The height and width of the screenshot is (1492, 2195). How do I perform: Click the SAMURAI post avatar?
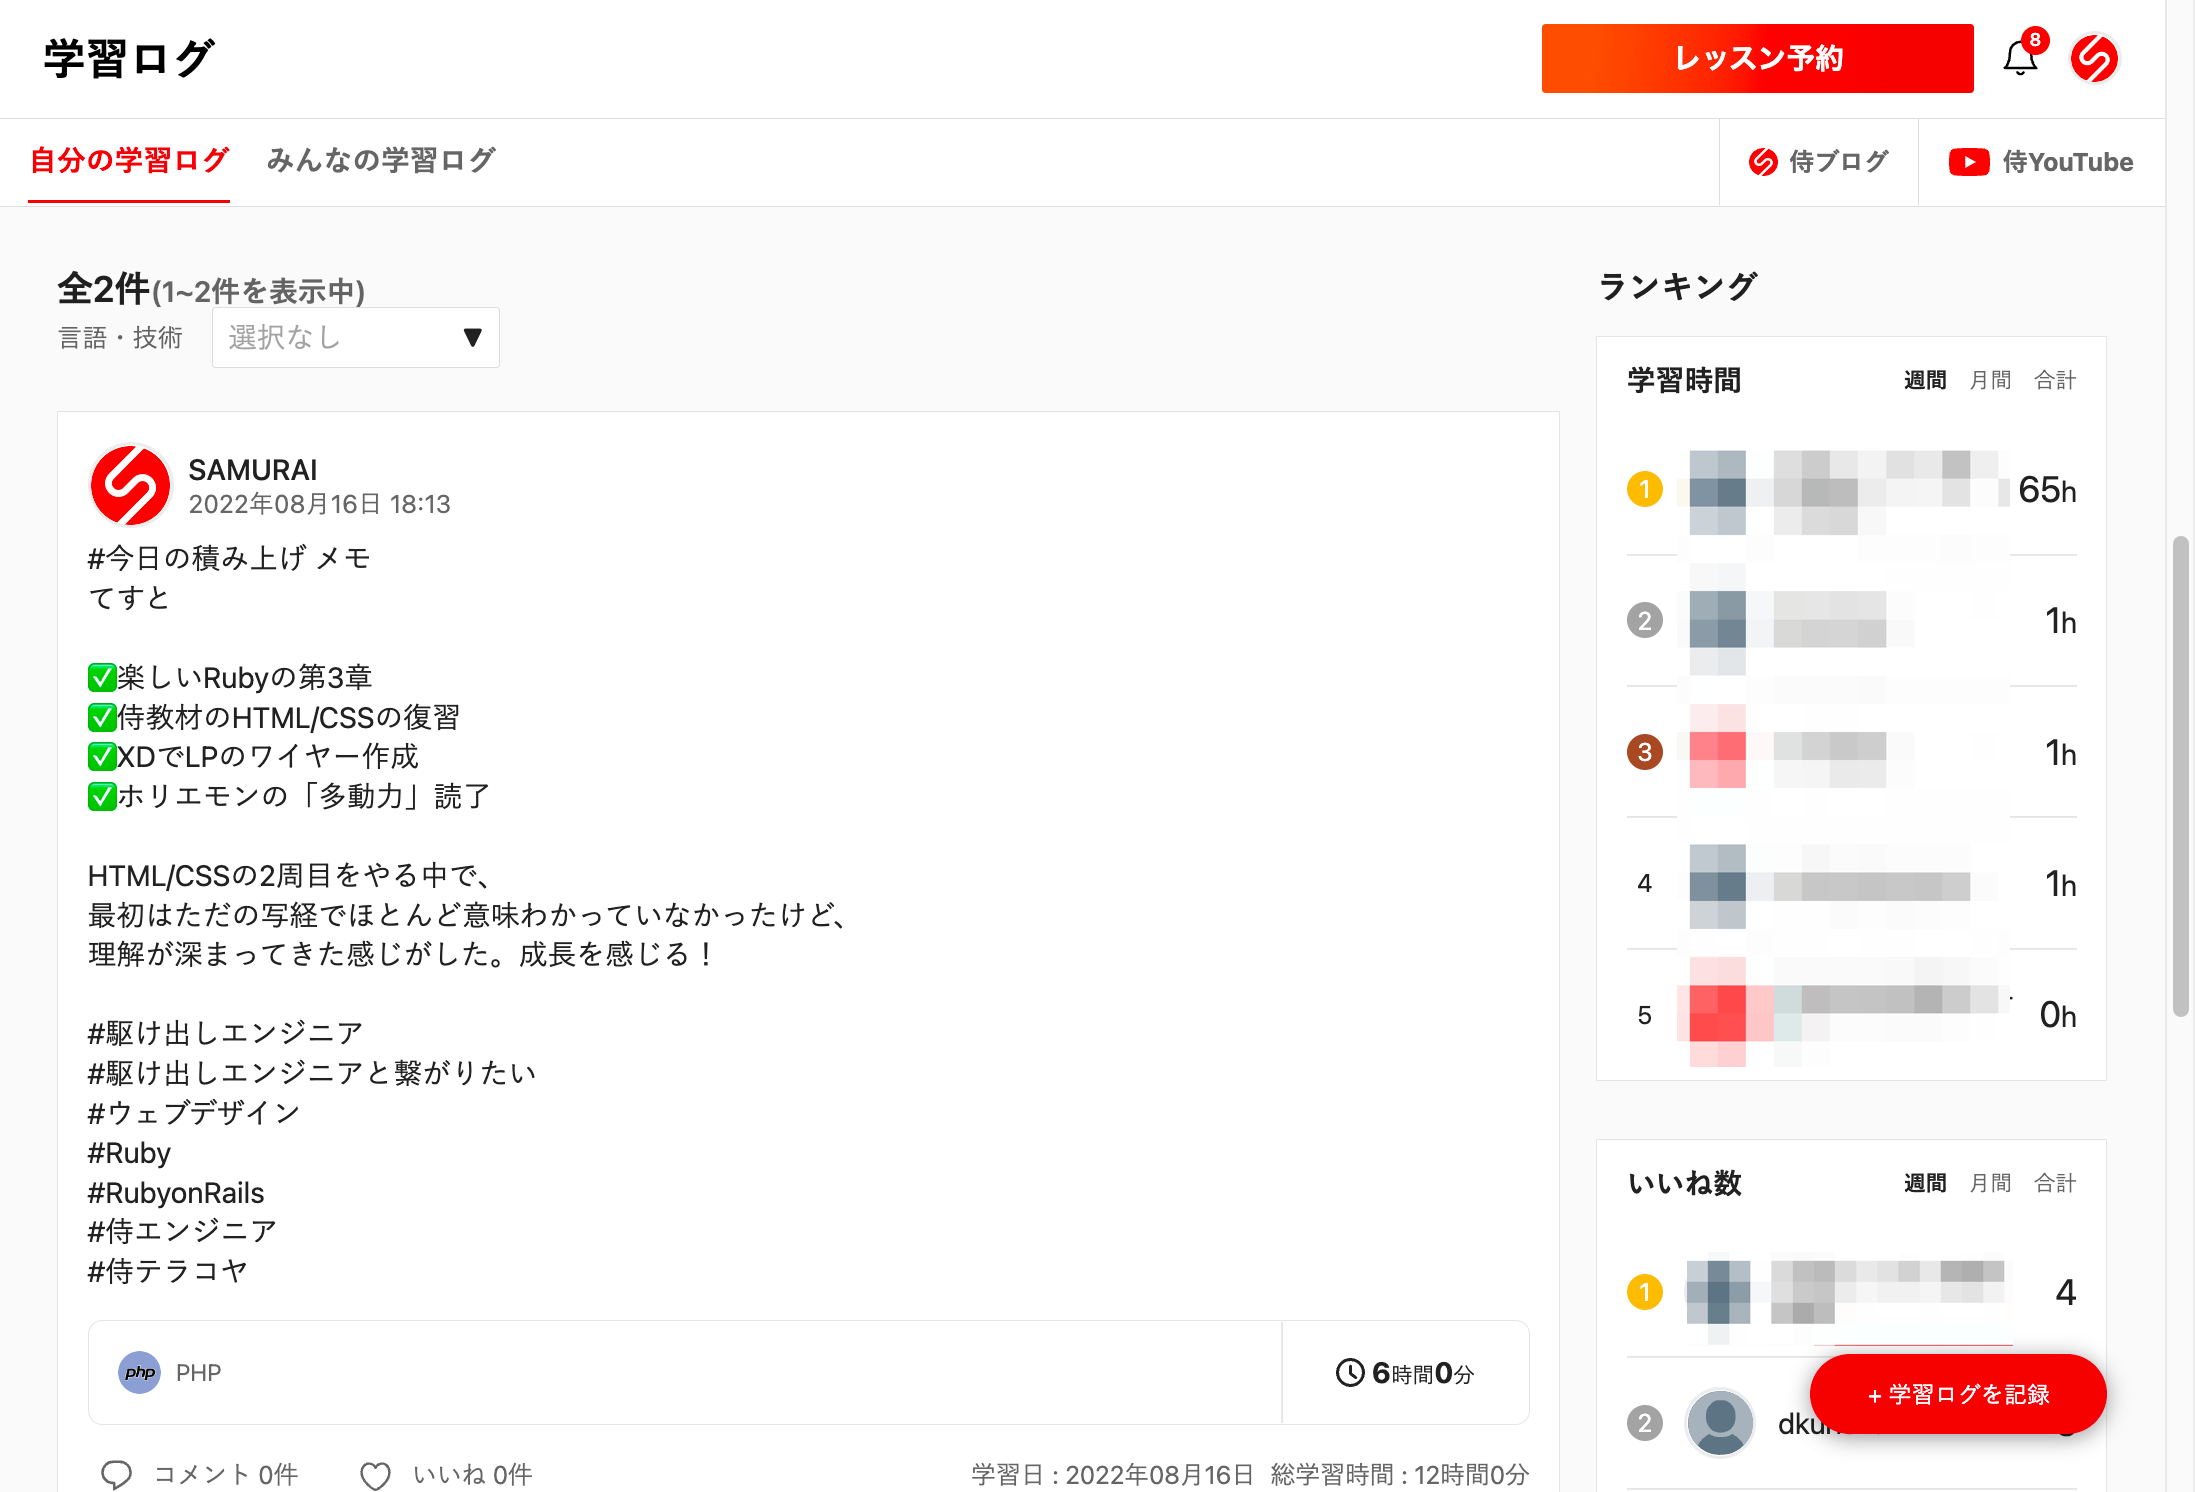(x=130, y=485)
